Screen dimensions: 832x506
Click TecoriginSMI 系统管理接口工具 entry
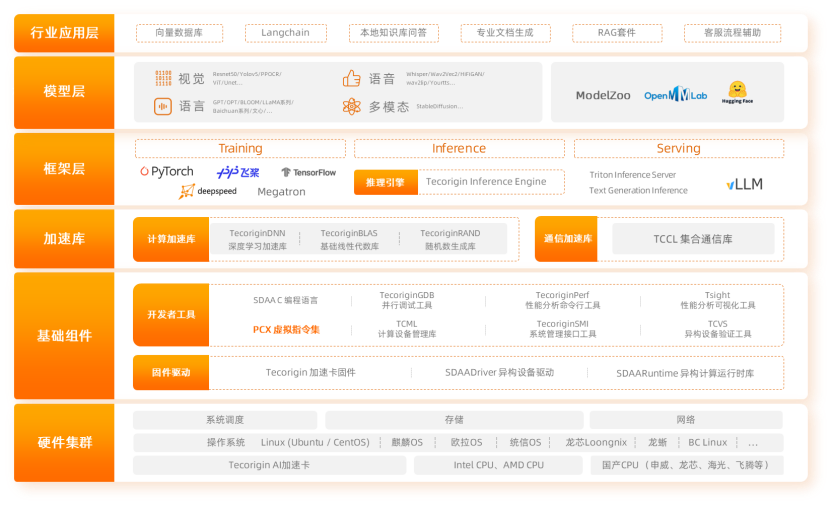click(562, 329)
